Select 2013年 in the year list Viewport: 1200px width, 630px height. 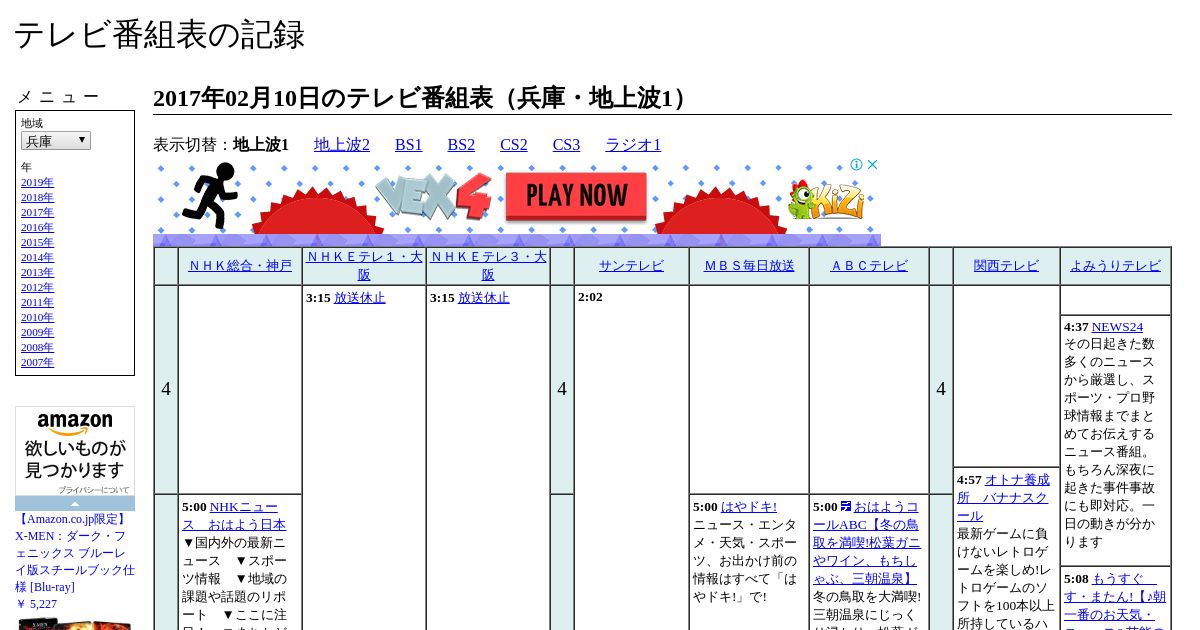click(37, 273)
